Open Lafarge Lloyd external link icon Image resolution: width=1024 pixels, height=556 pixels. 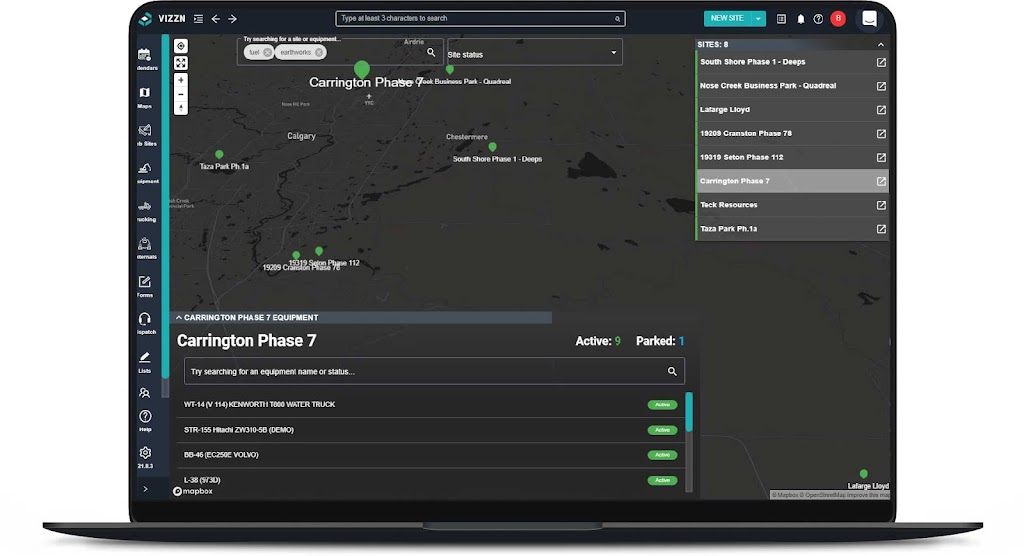tap(881, 110)
